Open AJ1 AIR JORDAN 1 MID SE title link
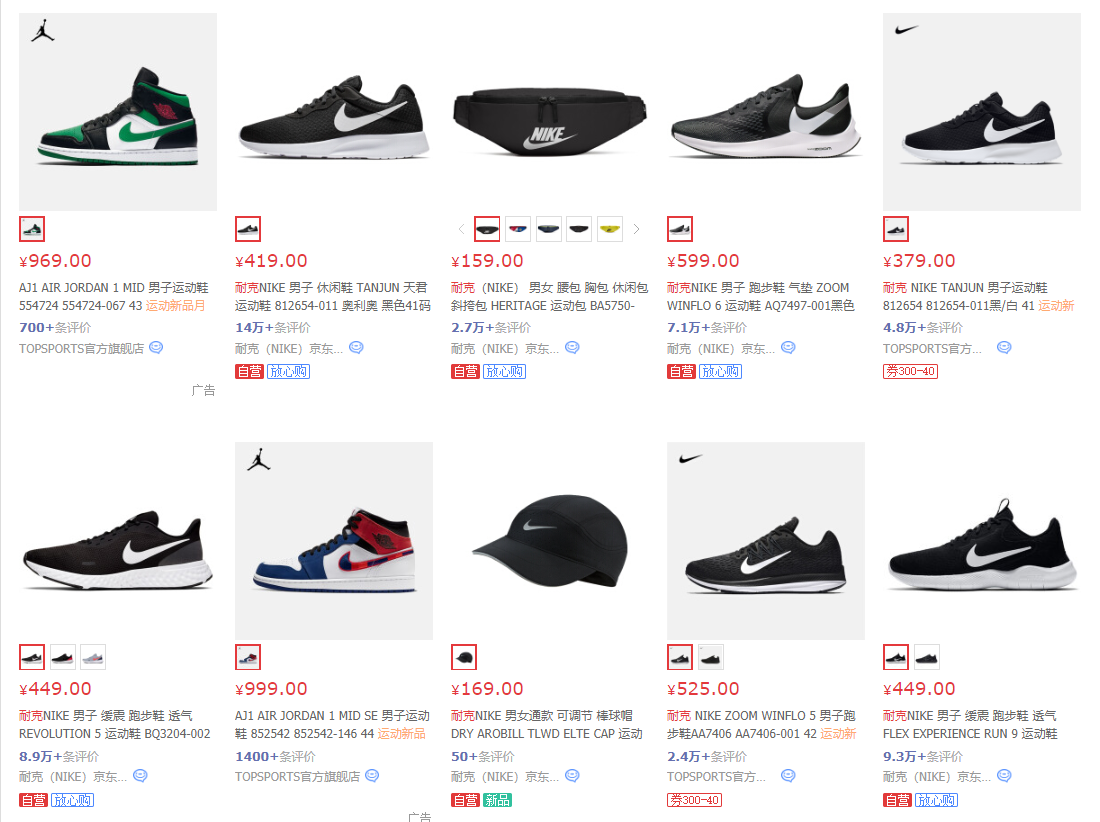Viewport: 1100px width, 822px height. tap(333, 725)
